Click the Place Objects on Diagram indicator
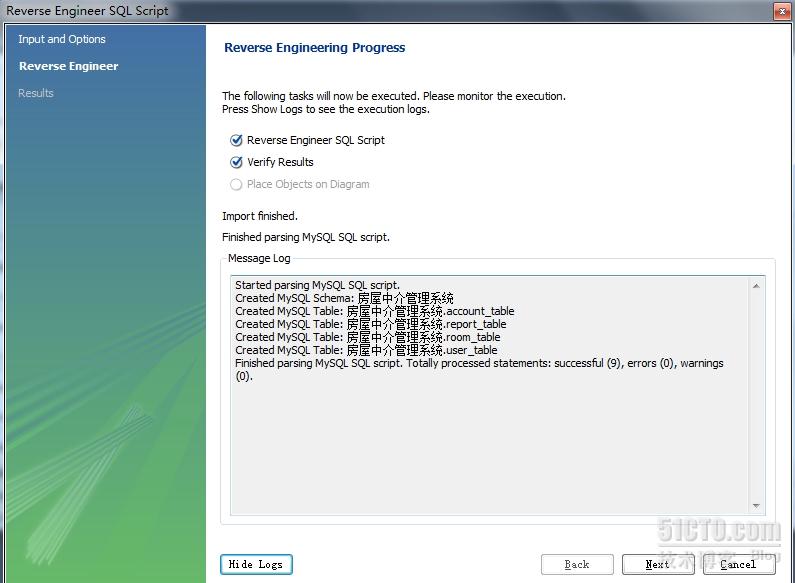 (x=236, y=185)
